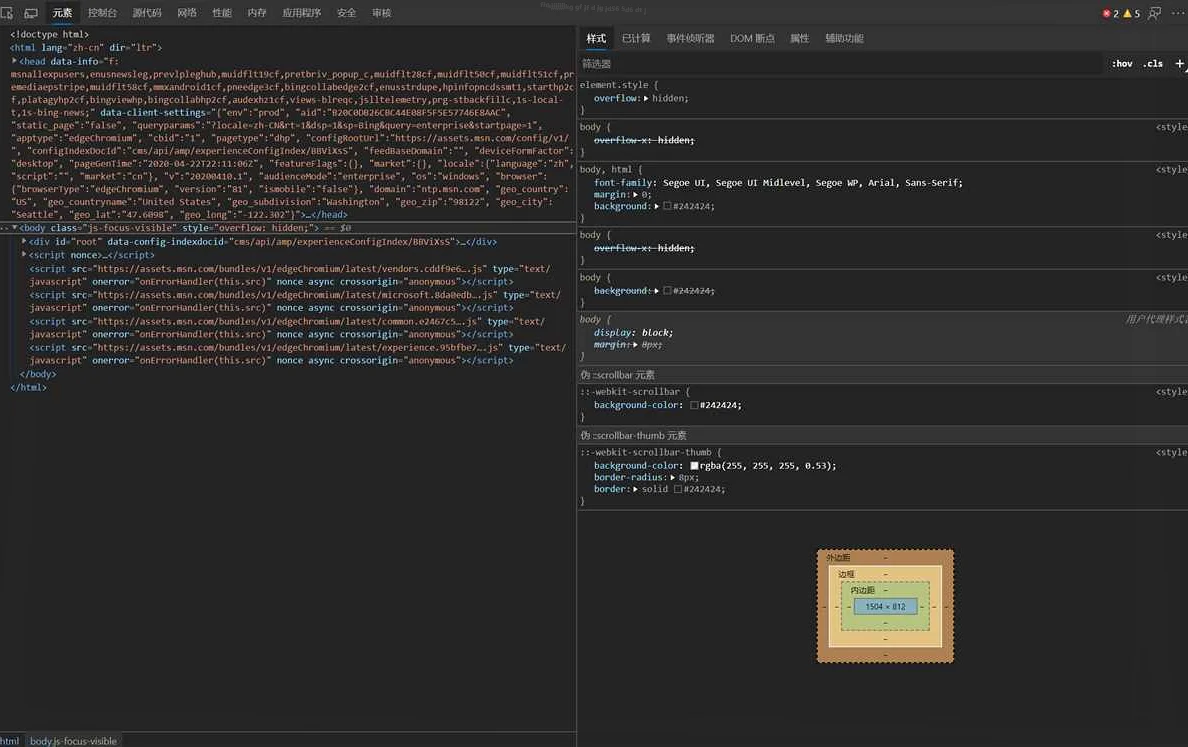1188x747 pixels.
Task: Activate the inspect element picker icon
Action: coord(8,13)
